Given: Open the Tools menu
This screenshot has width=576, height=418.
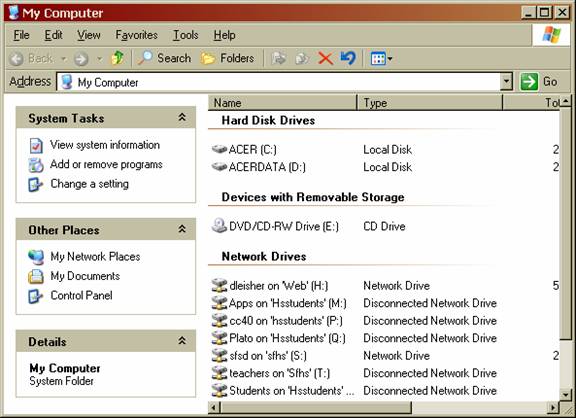Looking at the screenshot, I should [186, 35].
